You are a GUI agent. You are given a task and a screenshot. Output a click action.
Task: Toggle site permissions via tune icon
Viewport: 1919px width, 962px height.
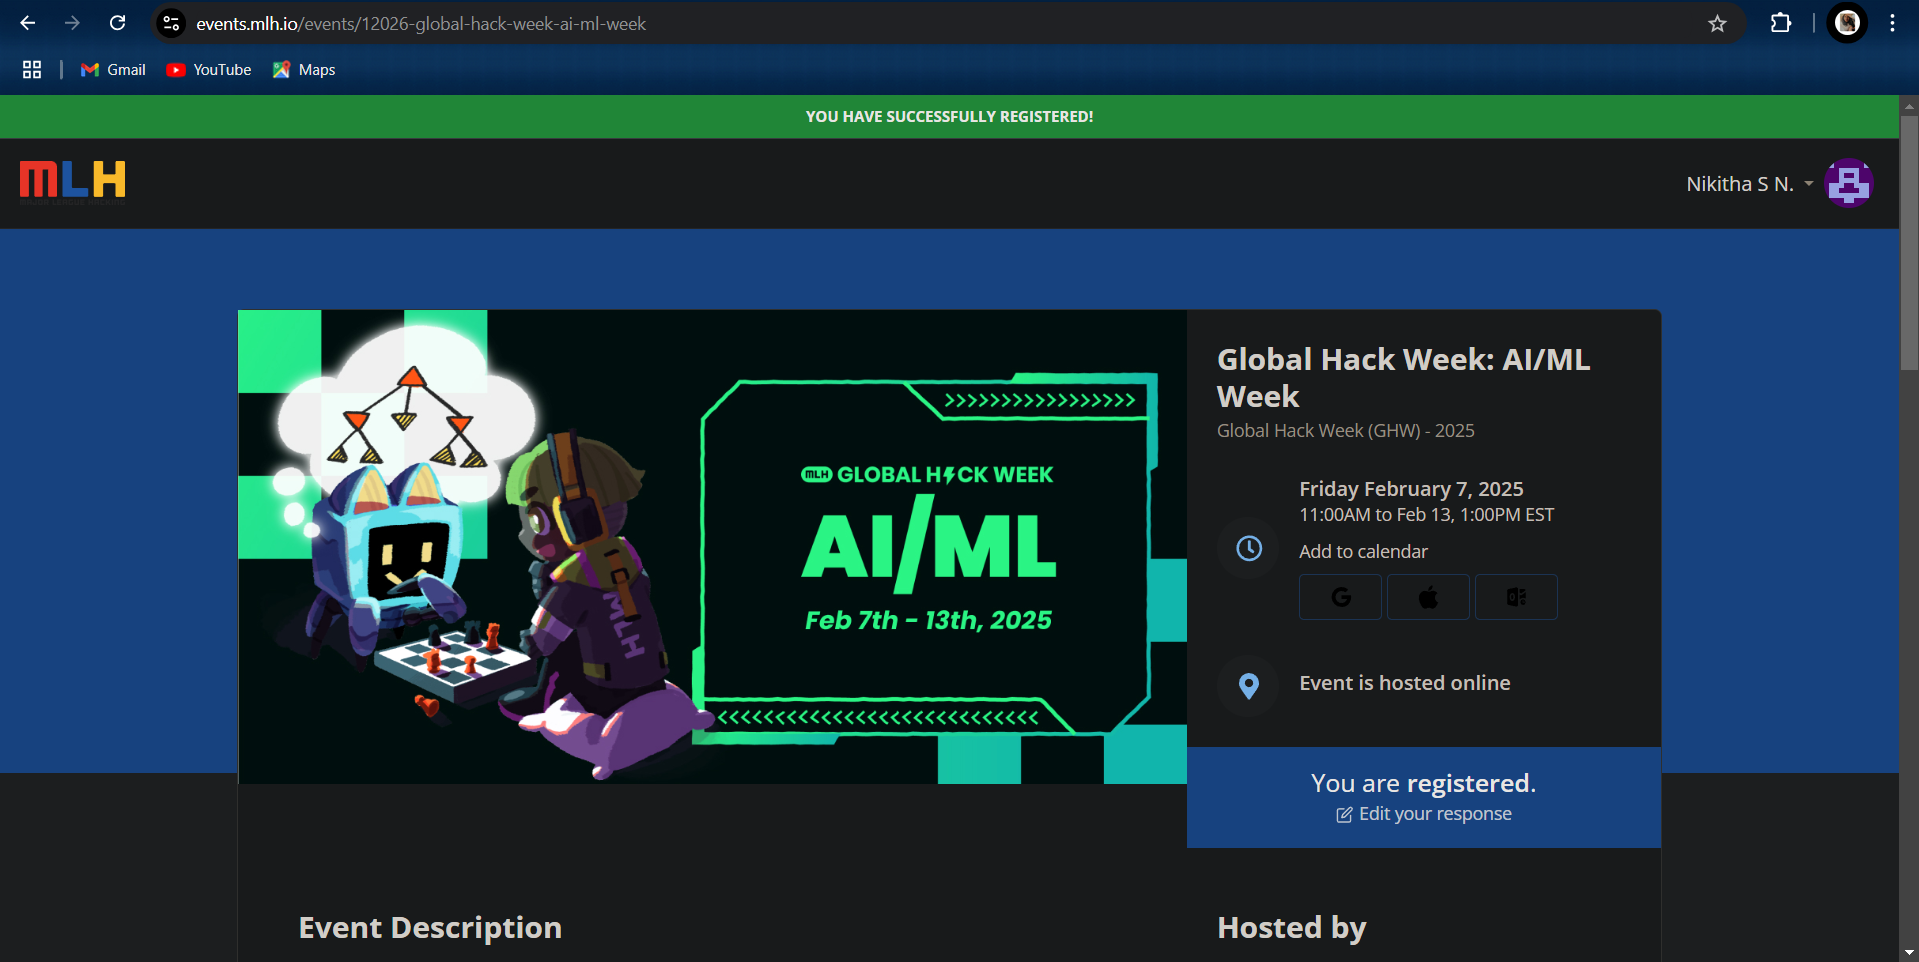(170, 23)
